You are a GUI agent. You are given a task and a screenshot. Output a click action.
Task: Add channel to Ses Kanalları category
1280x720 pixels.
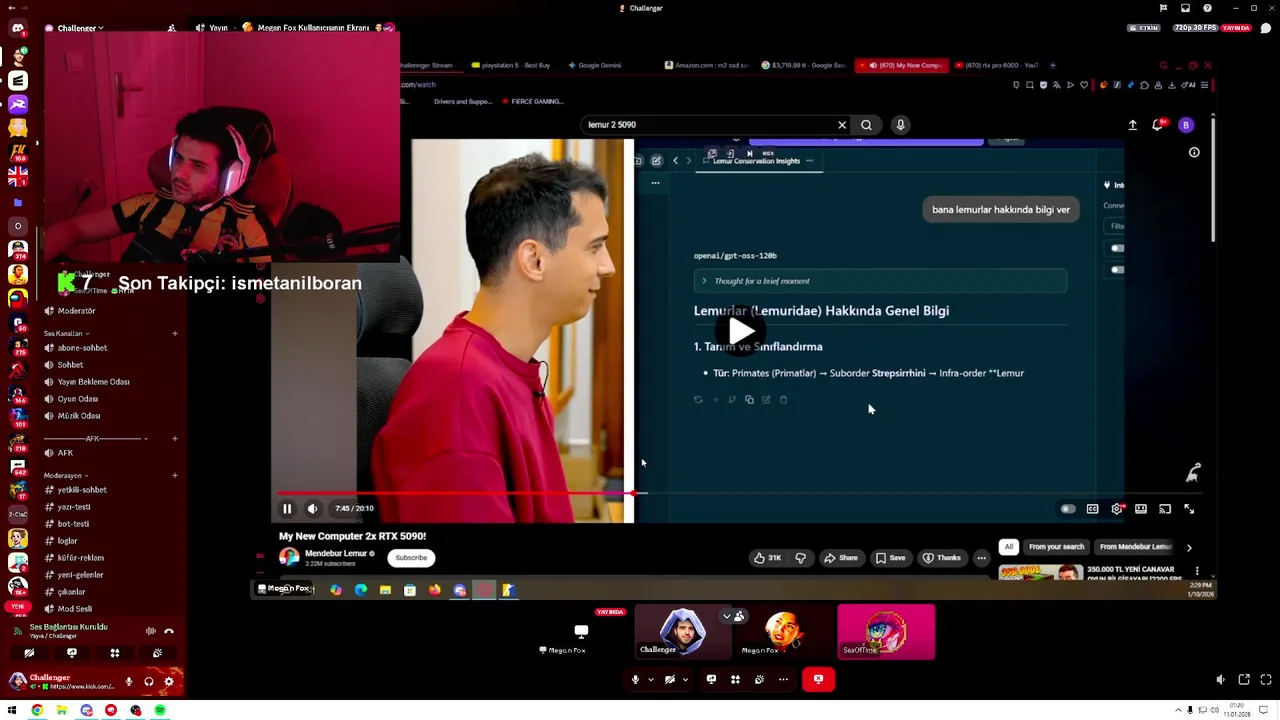point(175,333)
